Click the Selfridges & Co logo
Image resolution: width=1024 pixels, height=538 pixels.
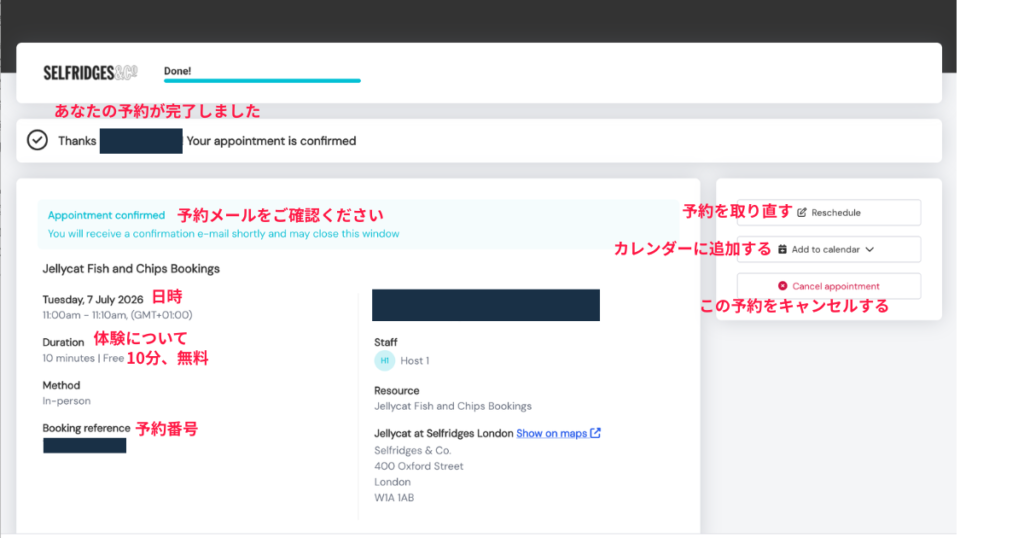[90, 72]
